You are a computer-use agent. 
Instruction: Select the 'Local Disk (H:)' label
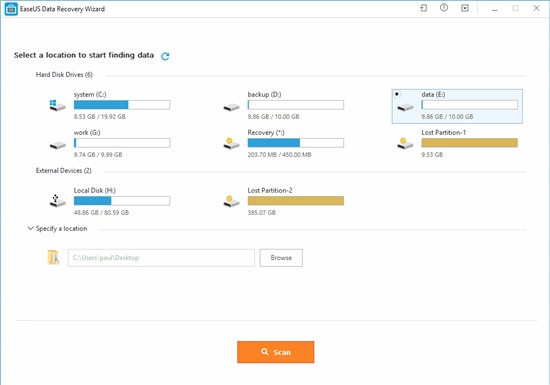click(94, 190)
